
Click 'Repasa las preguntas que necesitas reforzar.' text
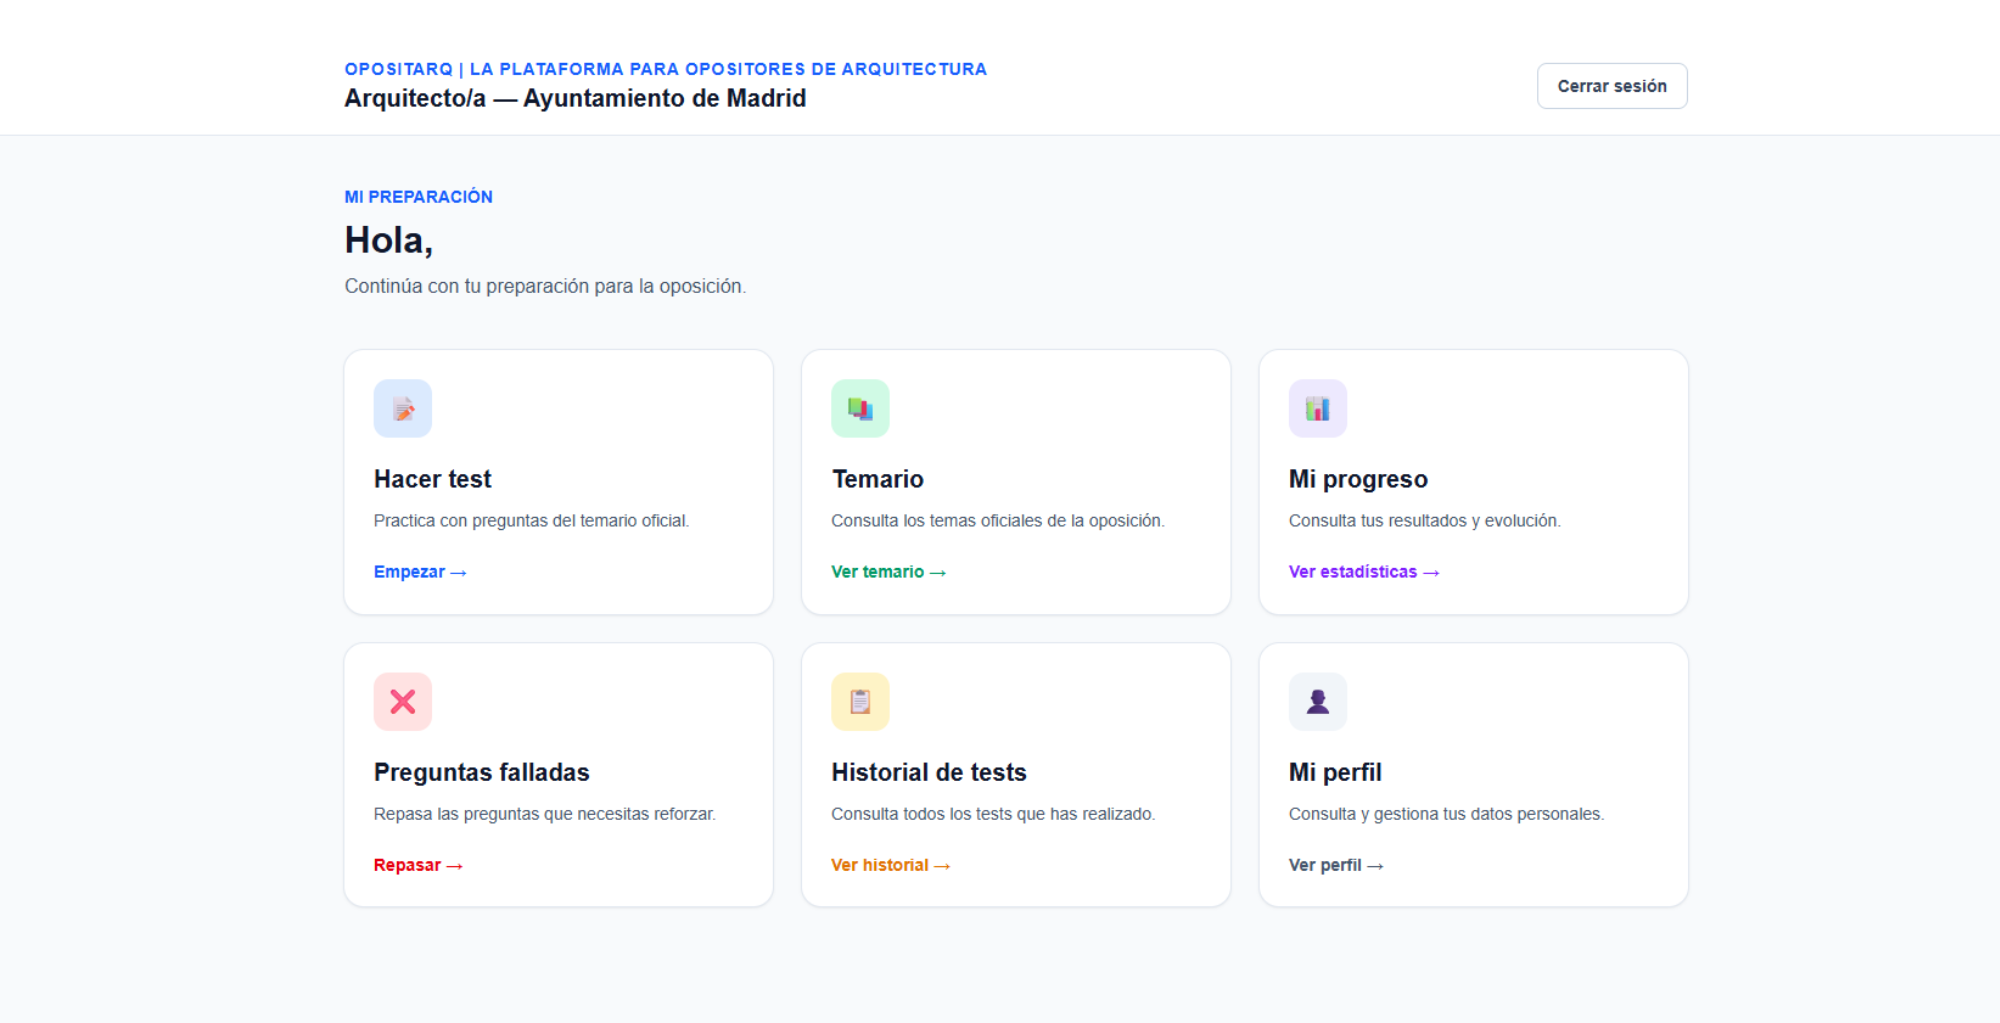coord(545,814)
